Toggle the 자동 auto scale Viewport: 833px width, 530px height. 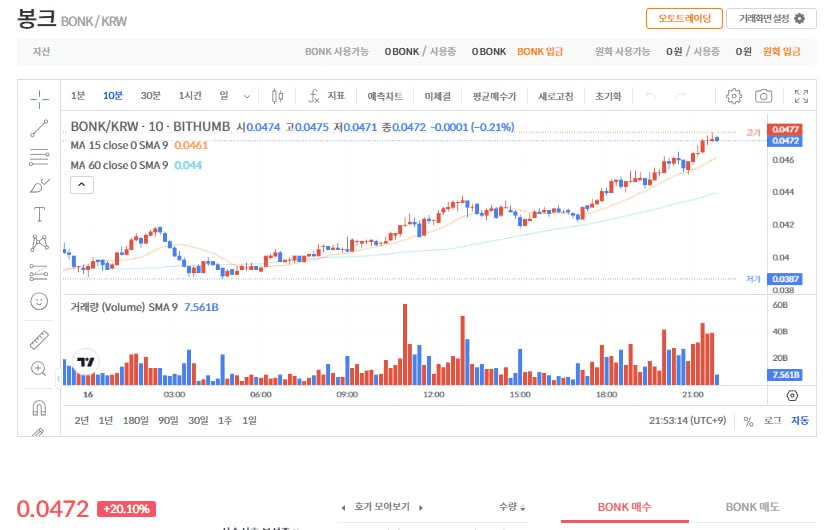[800, 421]
